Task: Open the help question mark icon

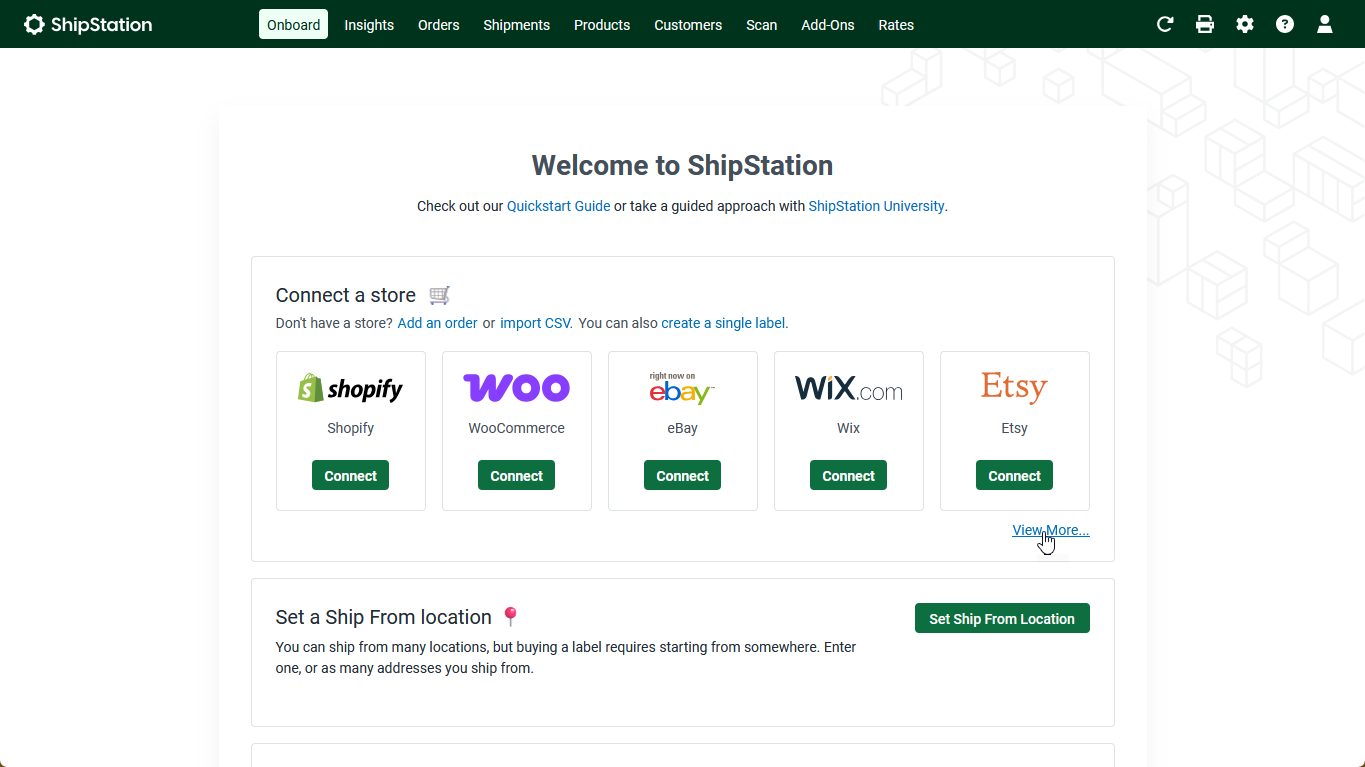Action: (1285, 25)
